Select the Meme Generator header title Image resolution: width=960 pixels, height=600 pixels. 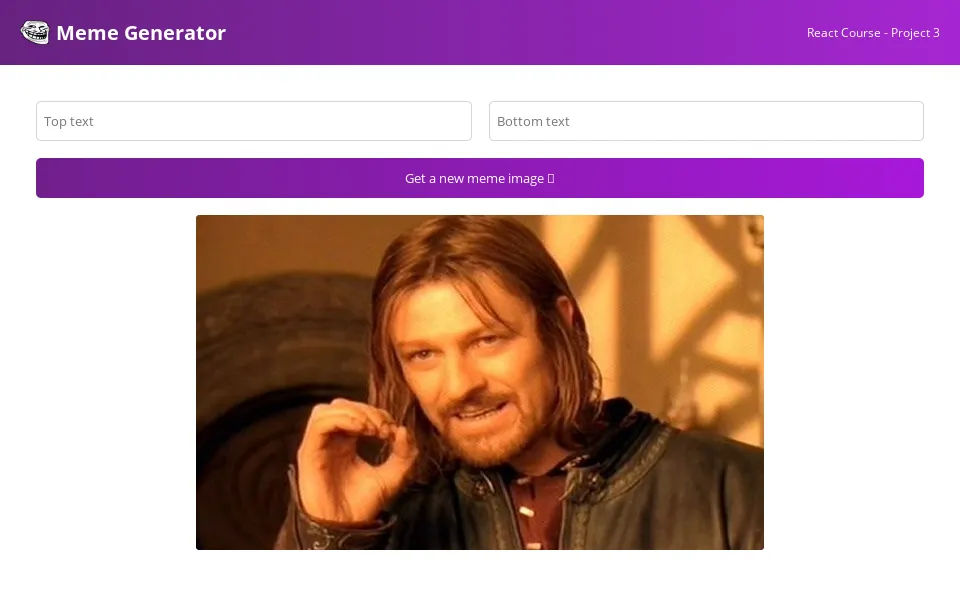(x=141, y=32)
